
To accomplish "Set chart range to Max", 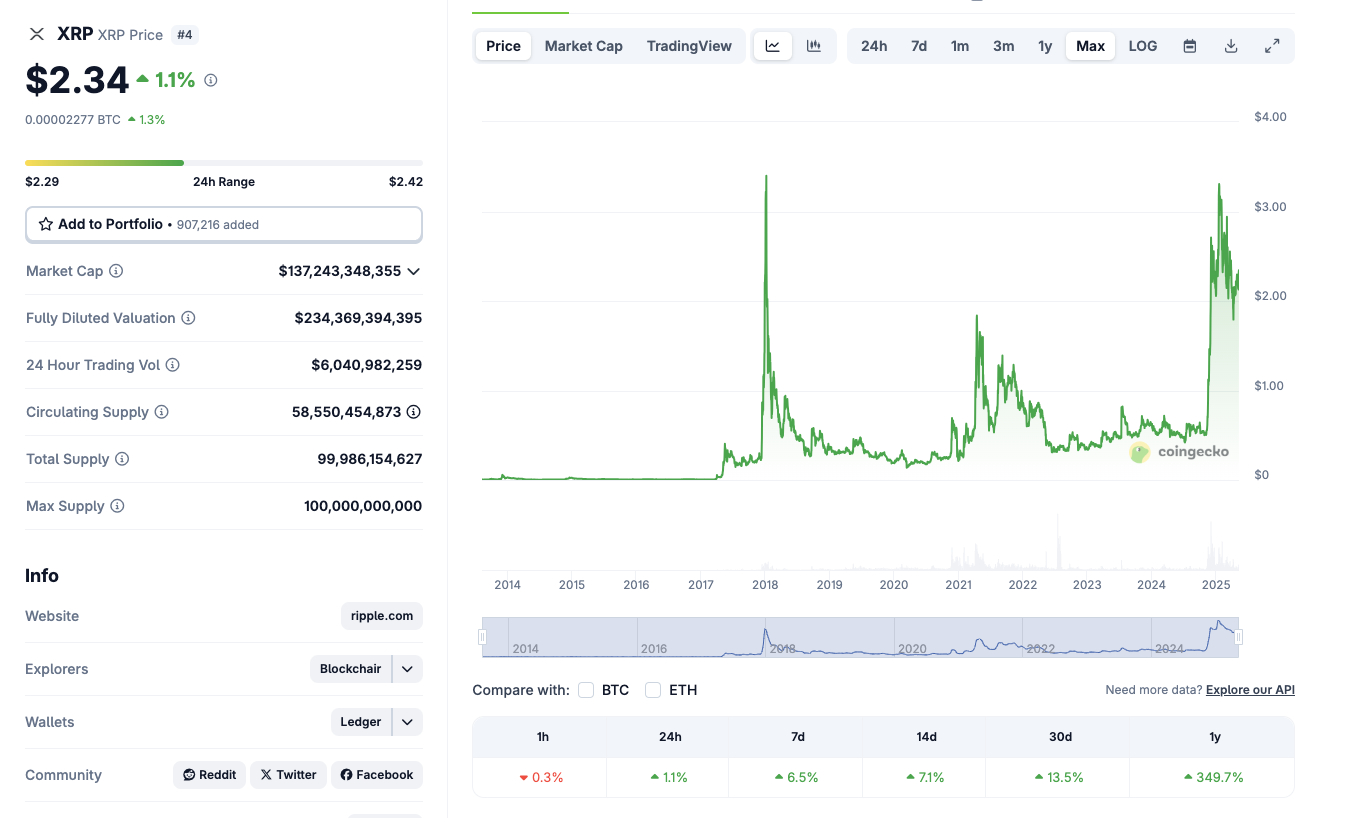I will [x=1090, y=46].
